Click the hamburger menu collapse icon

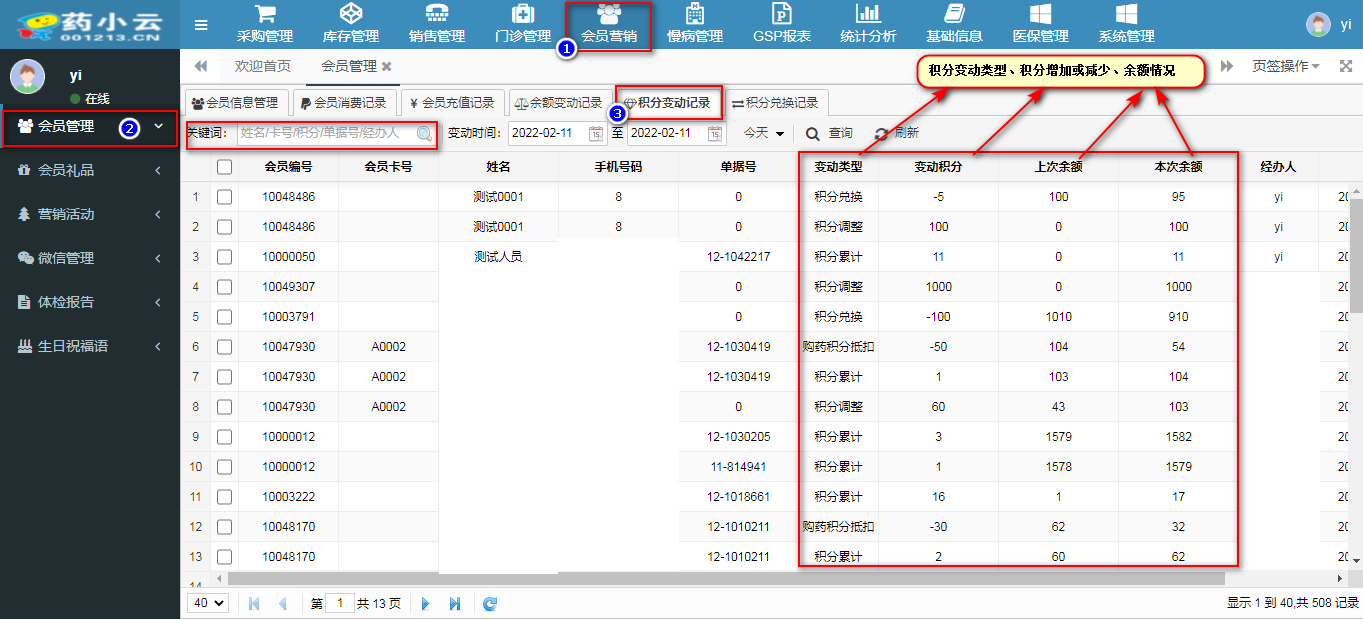click(x=201, y=25)
